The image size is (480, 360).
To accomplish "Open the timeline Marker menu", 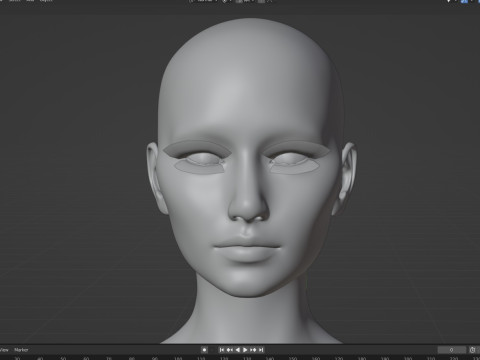I will click(x=21, y=350).
